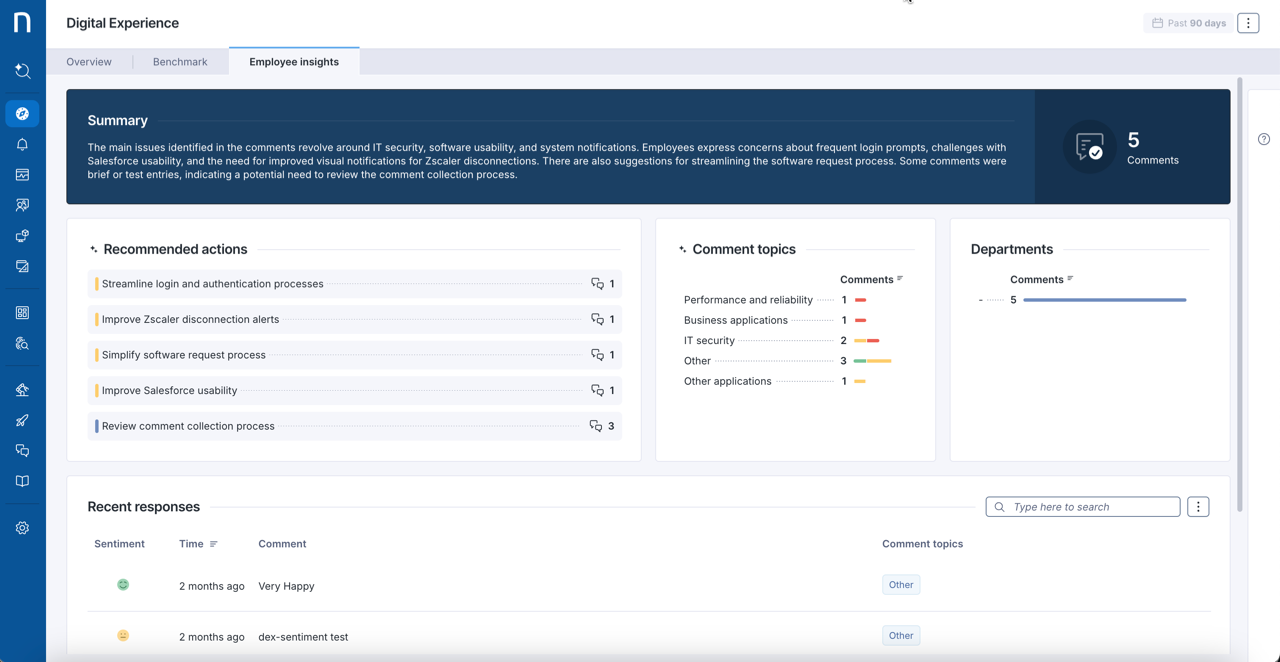Toggle sort on the Time column
The image size is (1280, 662).
click(213, 544)
